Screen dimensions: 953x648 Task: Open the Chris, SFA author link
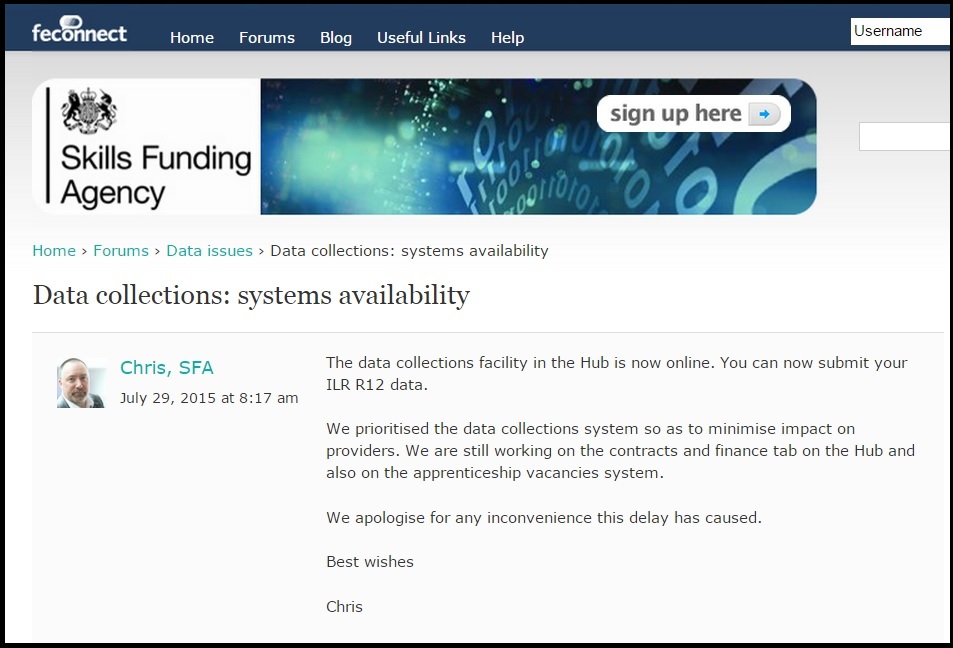point(167,368)
